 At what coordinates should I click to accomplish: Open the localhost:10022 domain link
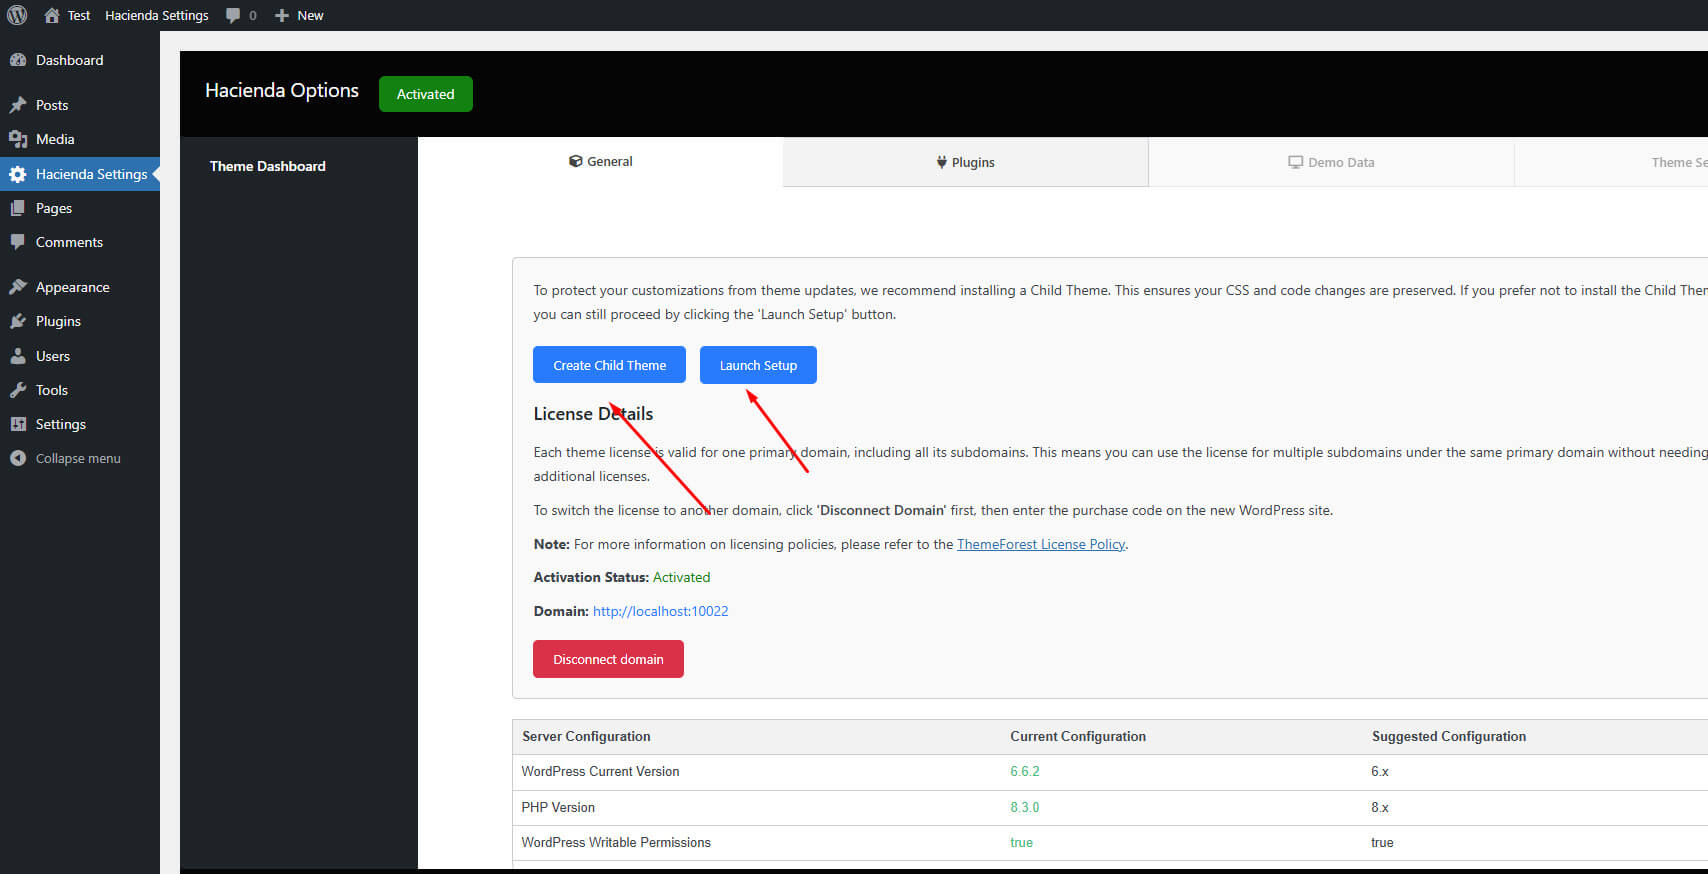pyautogui.click(x=660, y=611)
